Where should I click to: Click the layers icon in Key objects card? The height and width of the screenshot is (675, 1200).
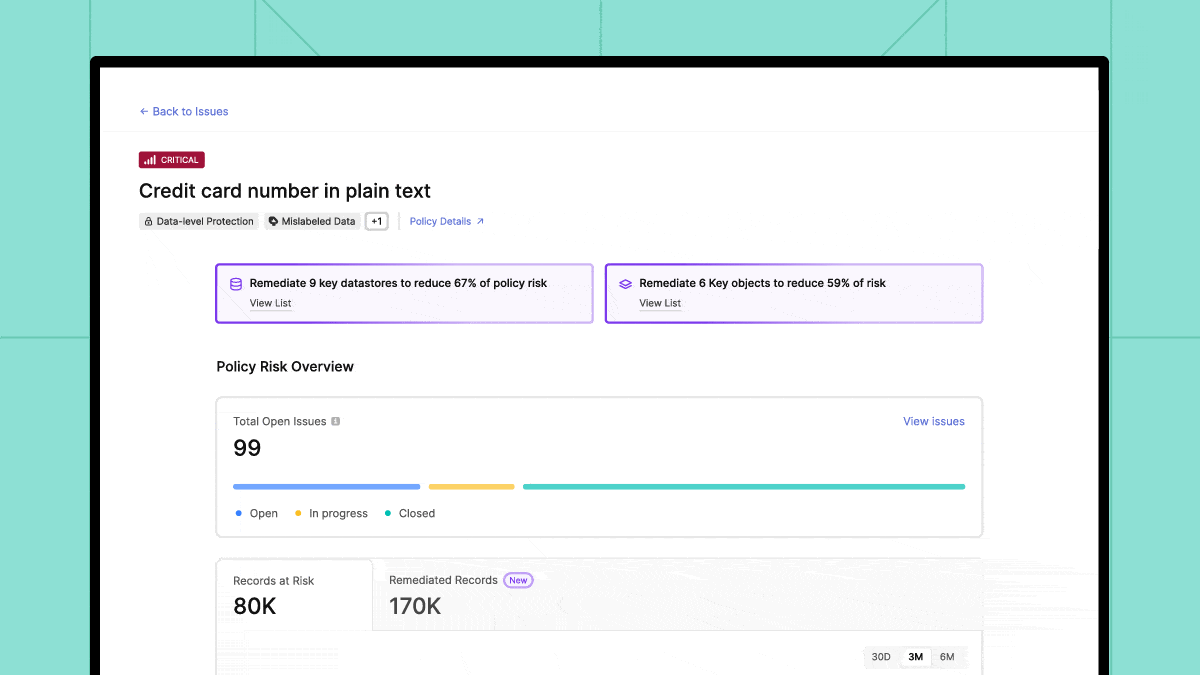(626, 284)
